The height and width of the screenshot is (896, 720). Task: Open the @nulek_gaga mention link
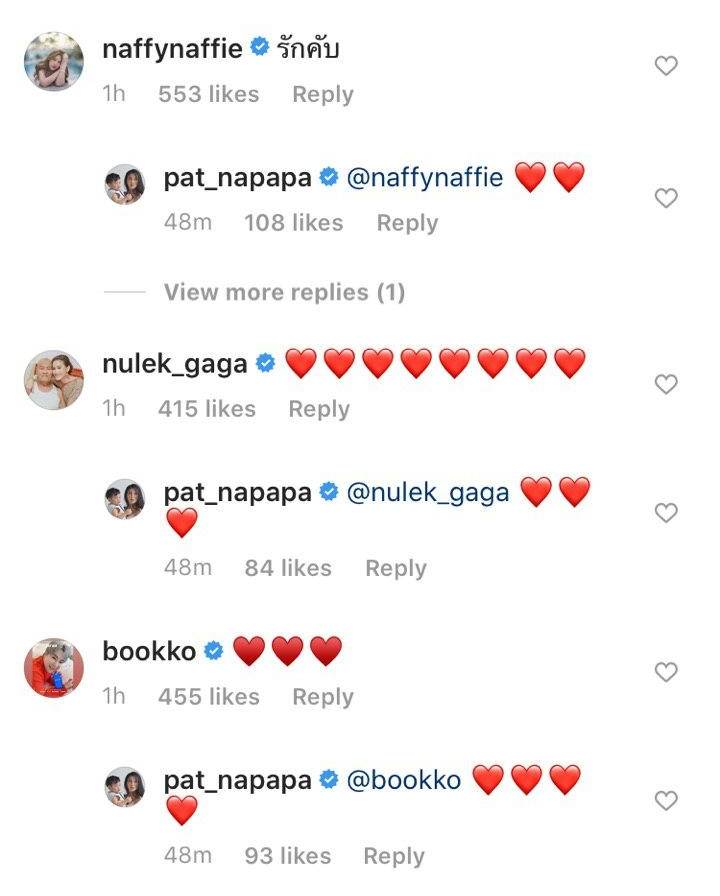[x=427, y=493]
